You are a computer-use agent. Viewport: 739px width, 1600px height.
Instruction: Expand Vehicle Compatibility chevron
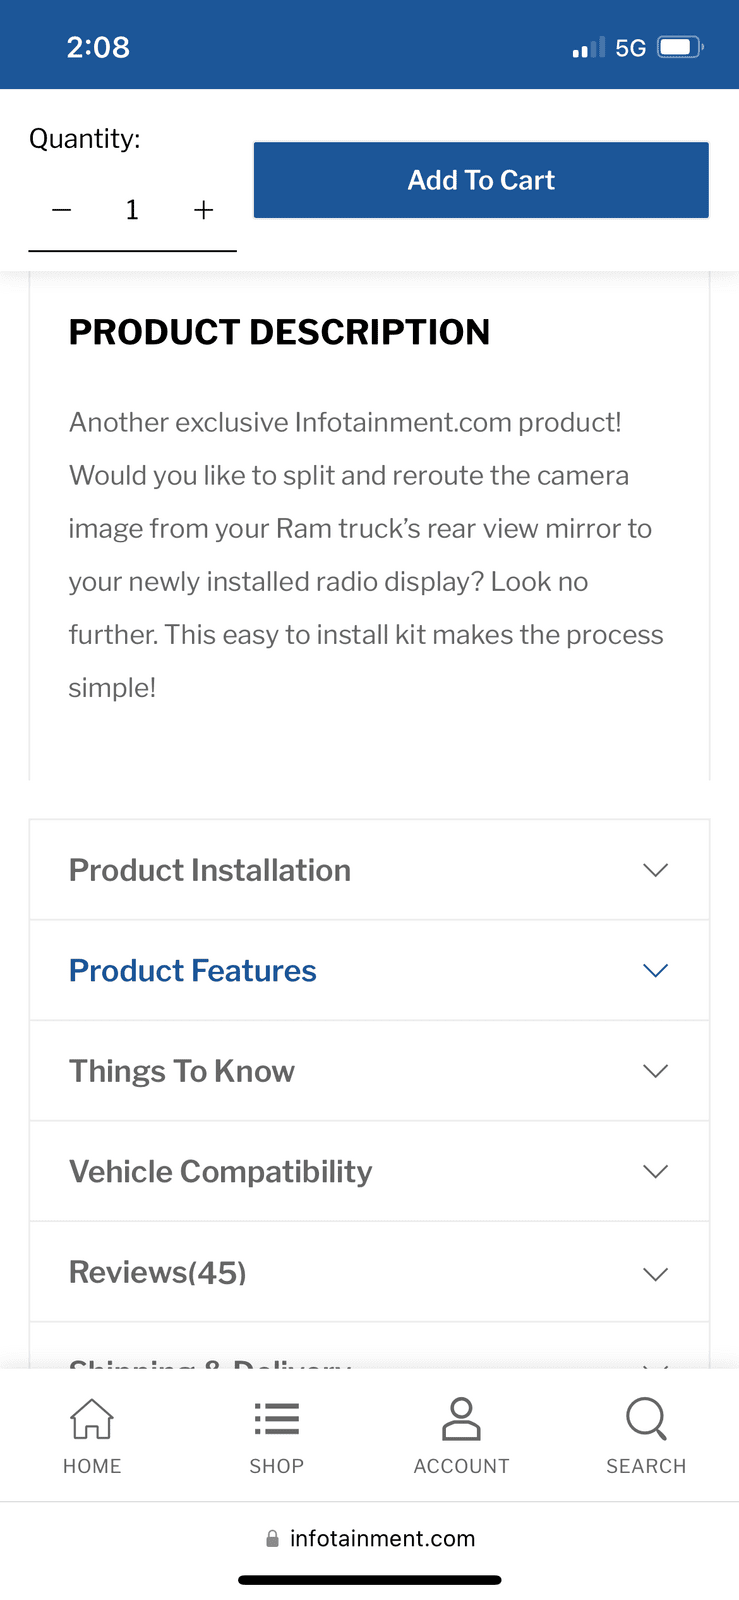click(x=655, y=1171)
